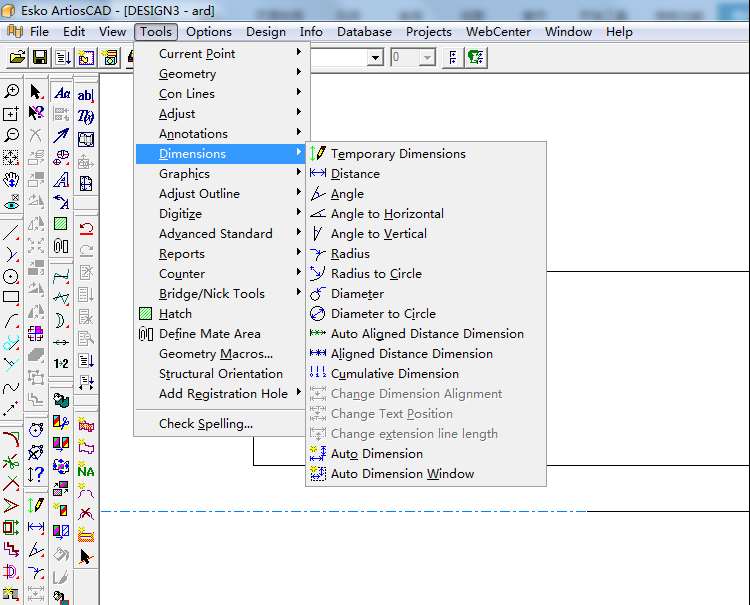
Task: Click the green Hatch tool icon
Action: click(x=62, y=224)
